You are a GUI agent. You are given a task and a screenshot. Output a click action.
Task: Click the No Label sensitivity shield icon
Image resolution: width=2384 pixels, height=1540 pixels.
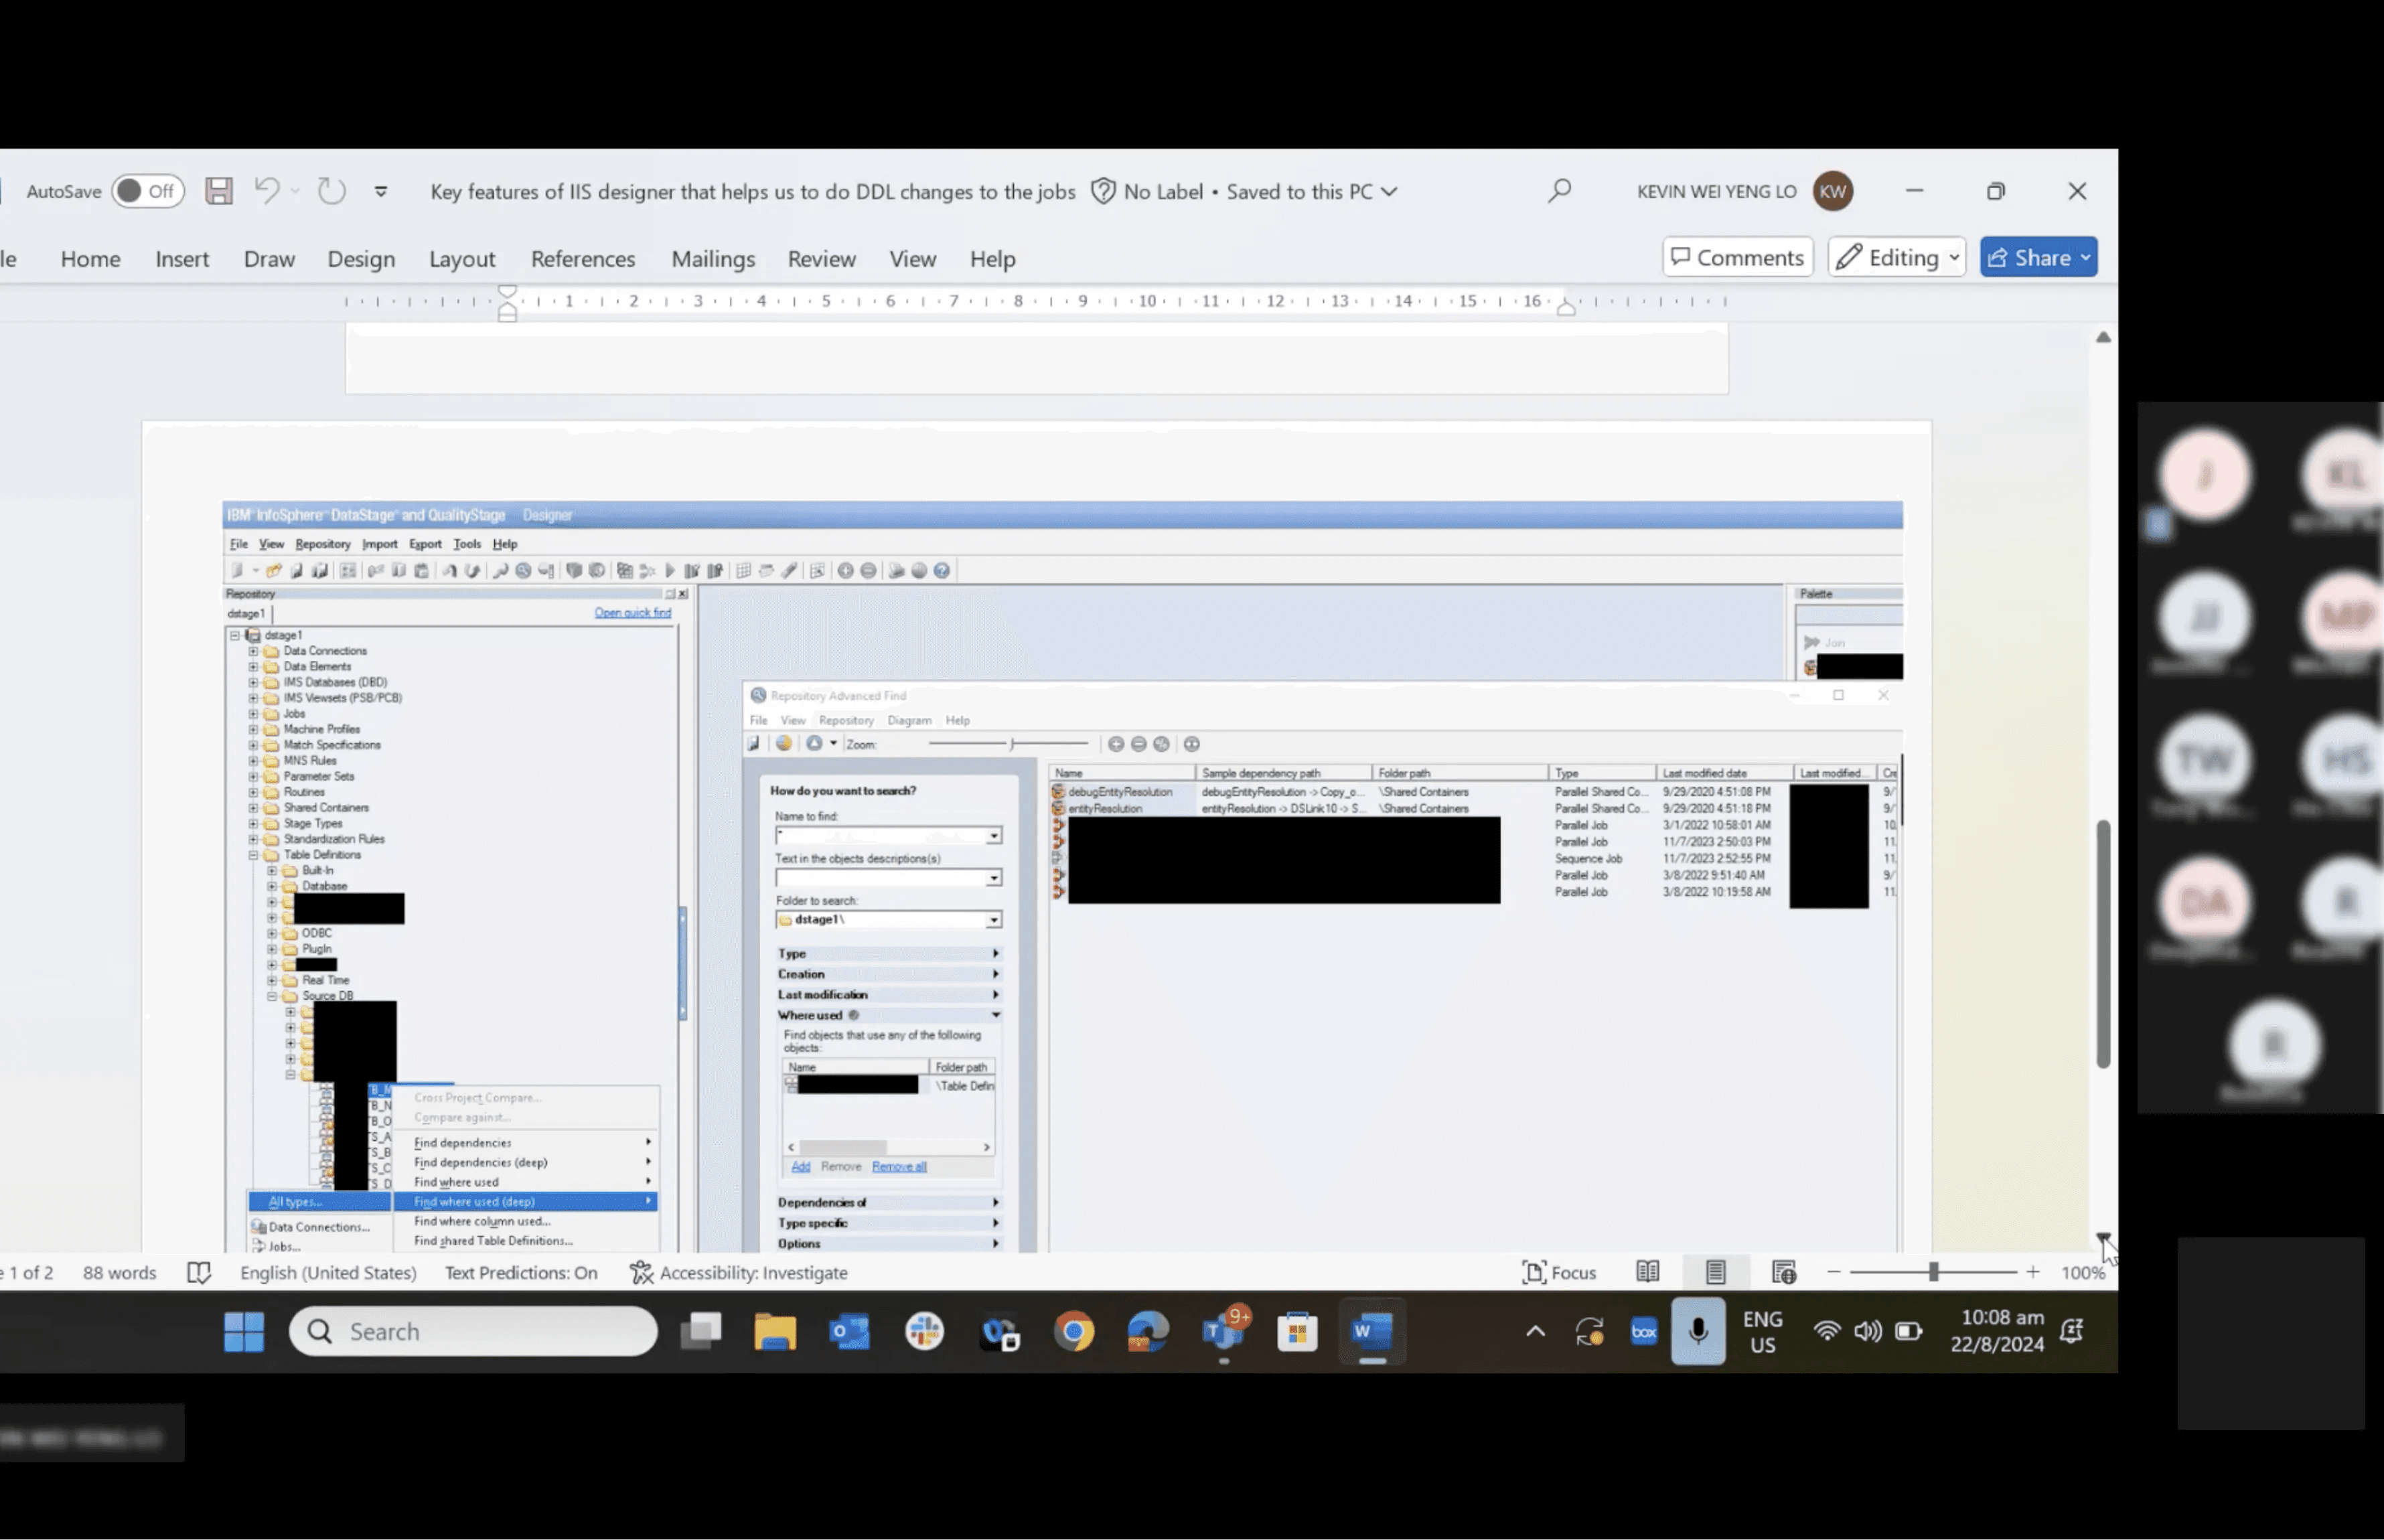pos(1103,191)
